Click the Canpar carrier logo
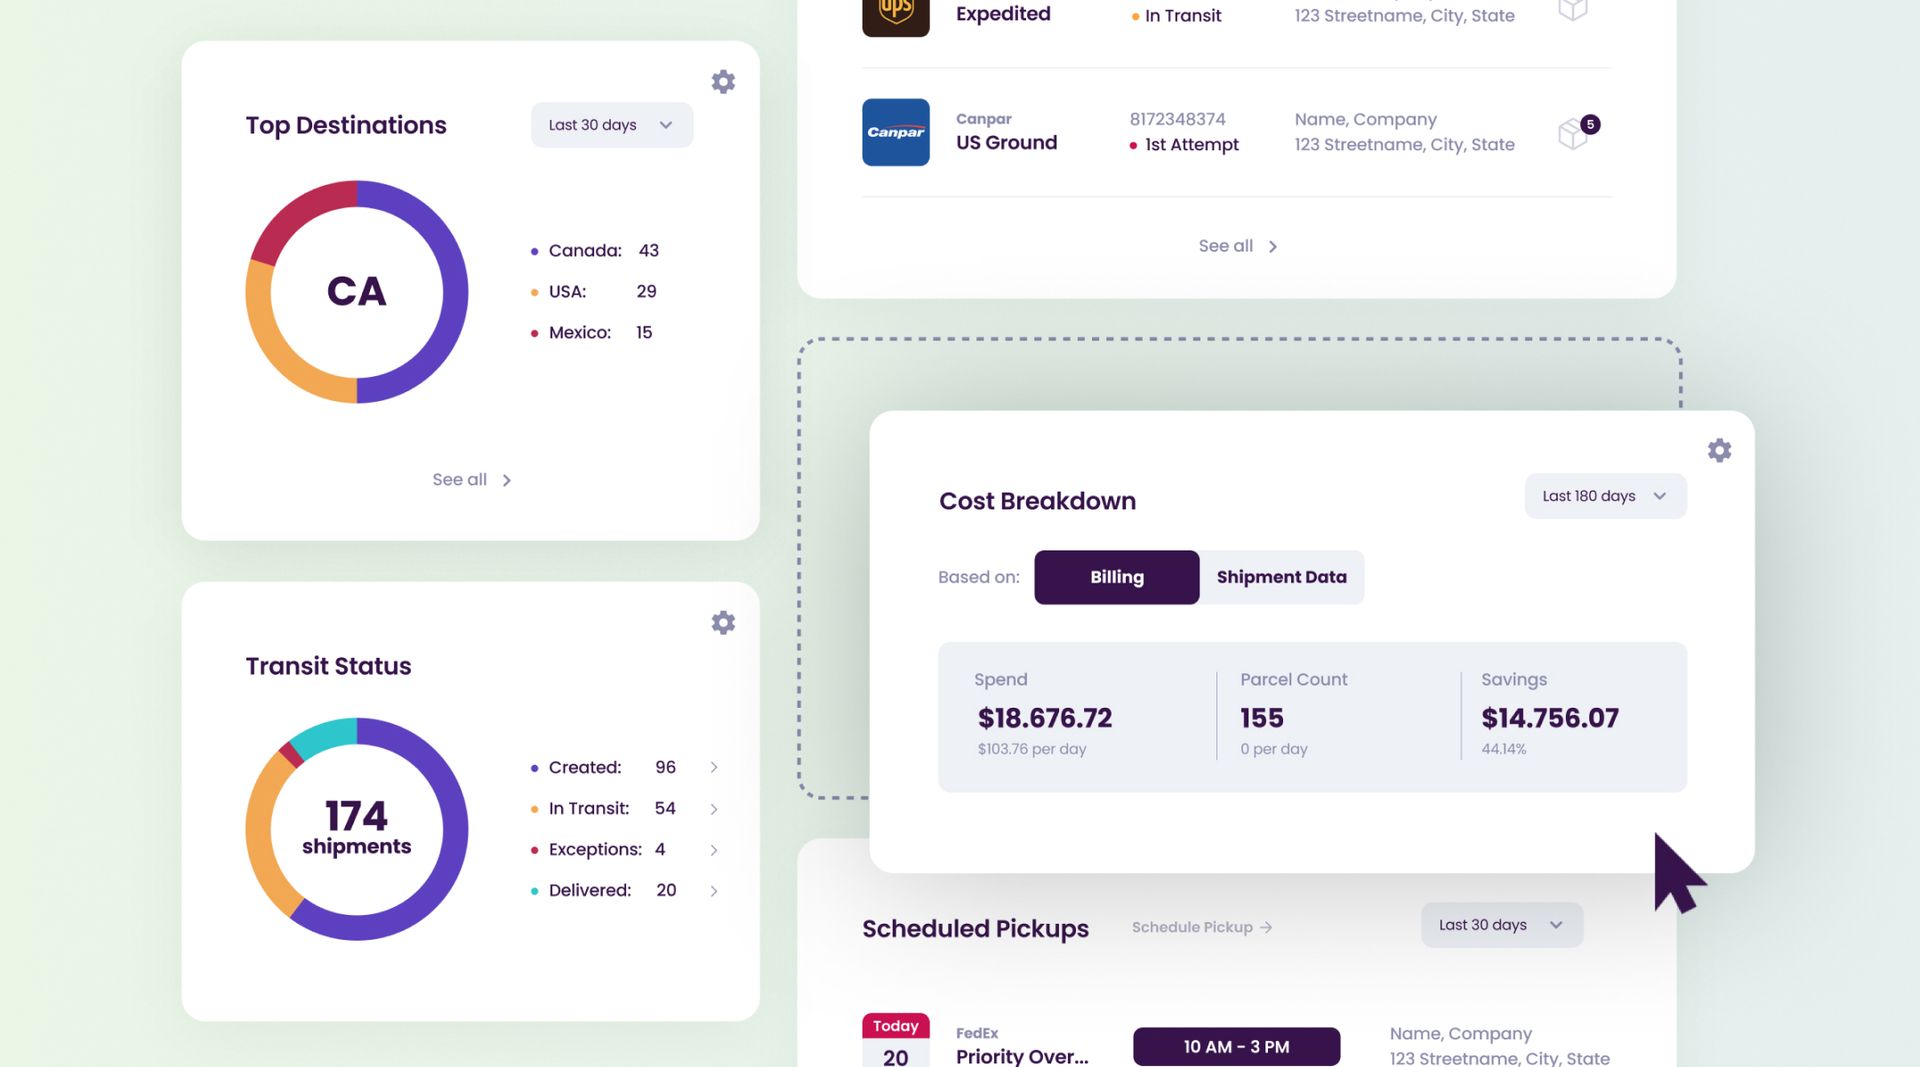This screenshot has width=1920, height=1067. (895, 131)
